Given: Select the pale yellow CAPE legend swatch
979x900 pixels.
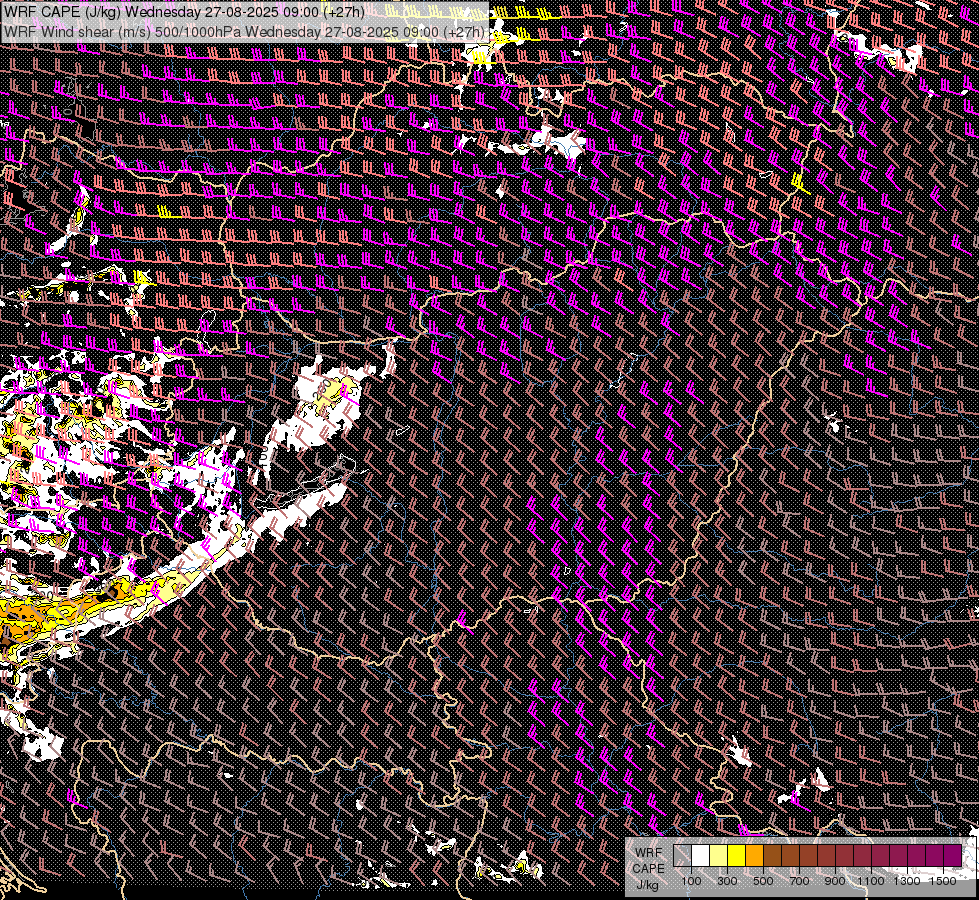Looking at the screenshot, I should coord(719,856).
